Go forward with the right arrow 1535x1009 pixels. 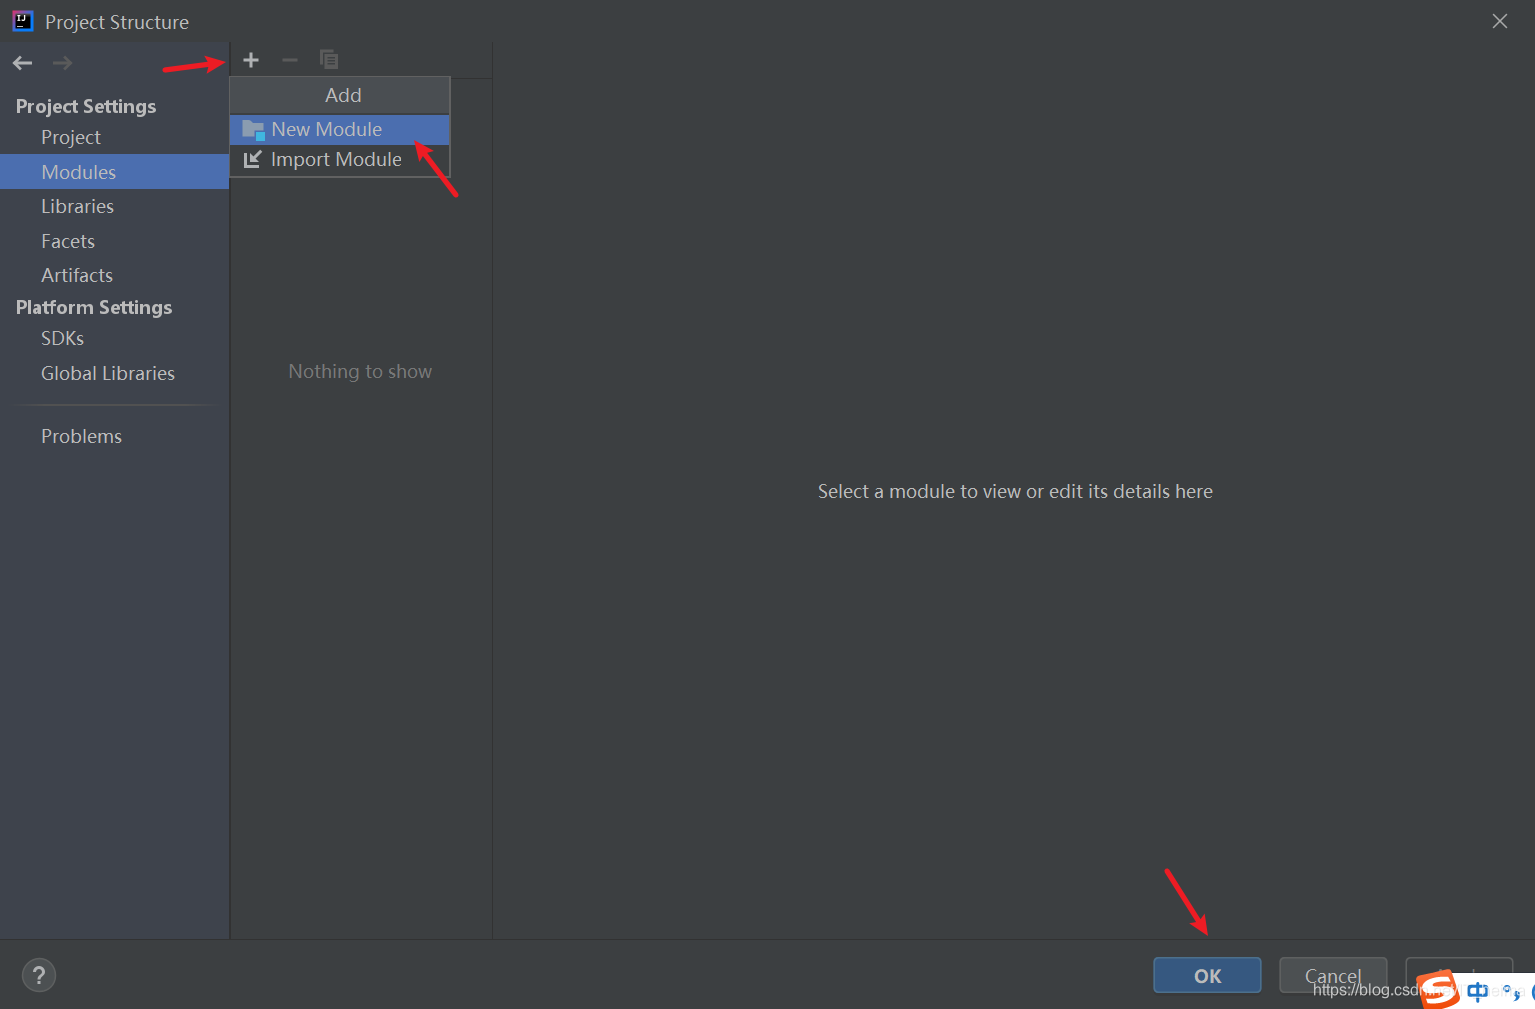(62, 63)
